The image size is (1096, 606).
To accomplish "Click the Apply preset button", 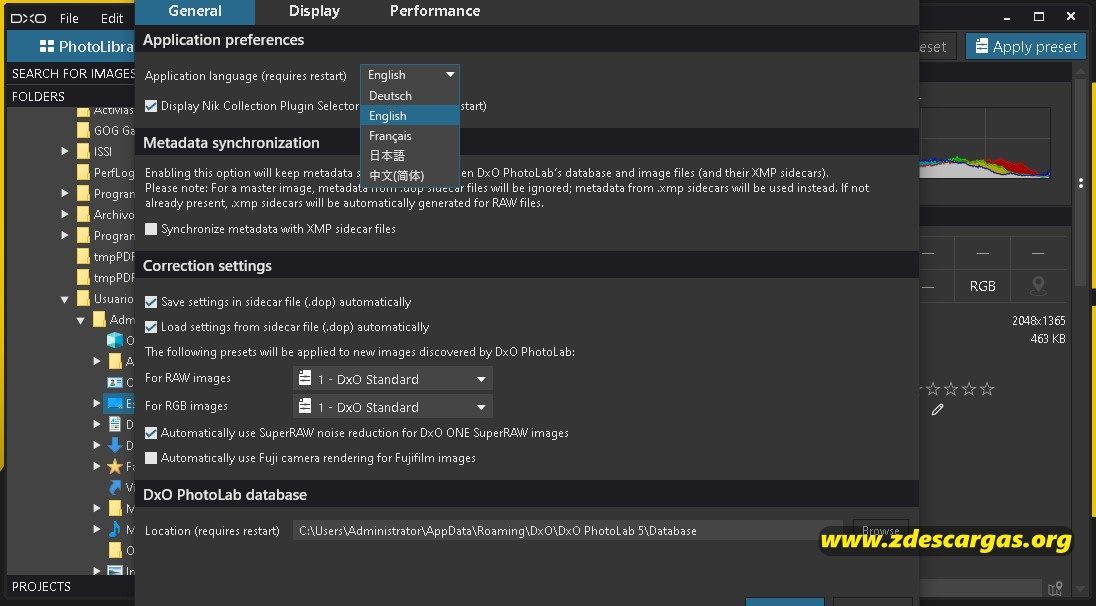I will point(1026,46).
